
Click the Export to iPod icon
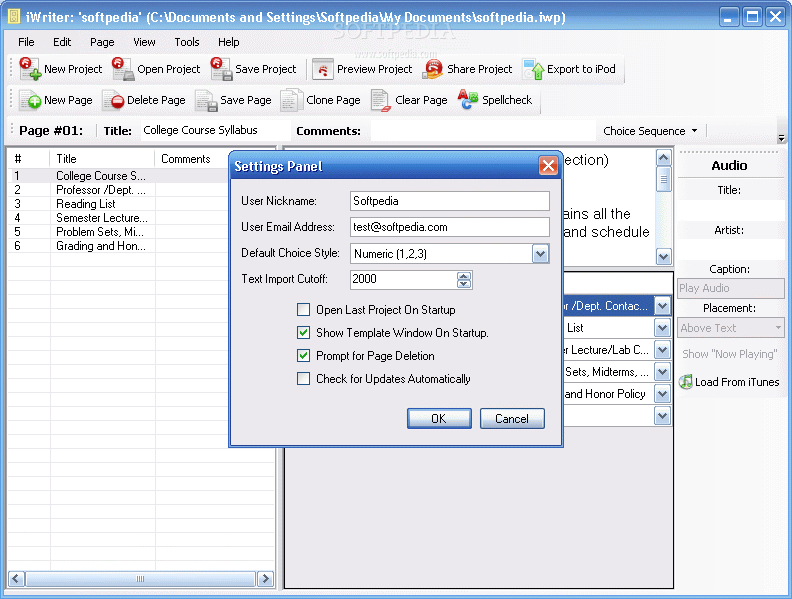[x=533, y=69]
